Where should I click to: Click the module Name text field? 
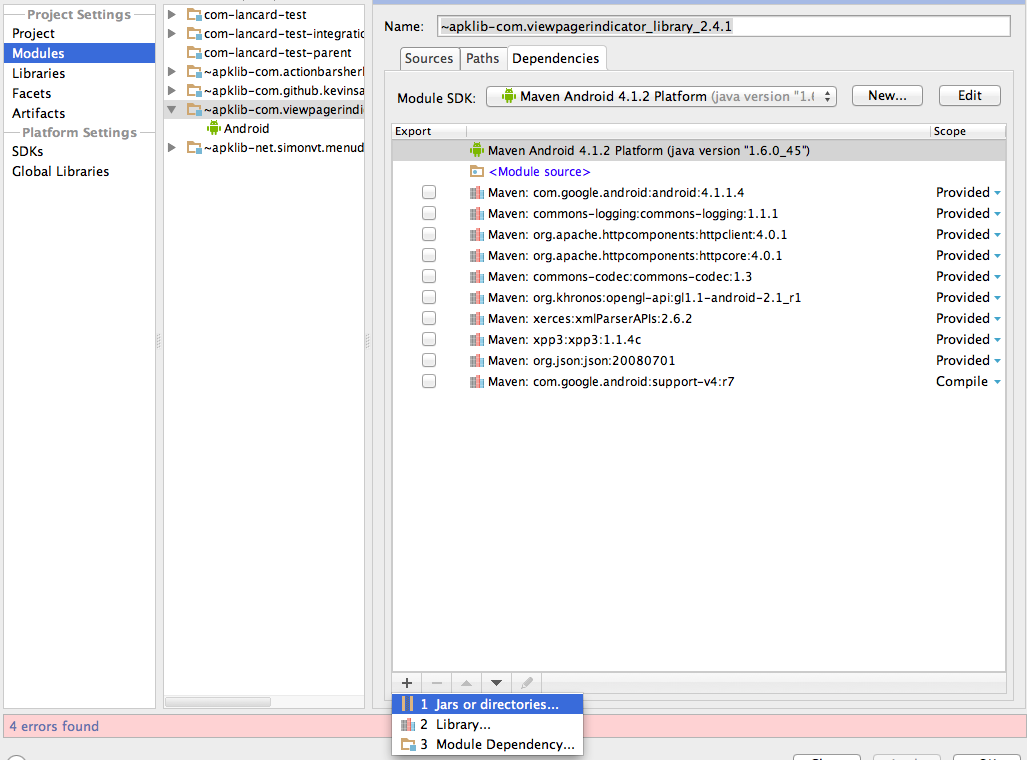point(724,26)
